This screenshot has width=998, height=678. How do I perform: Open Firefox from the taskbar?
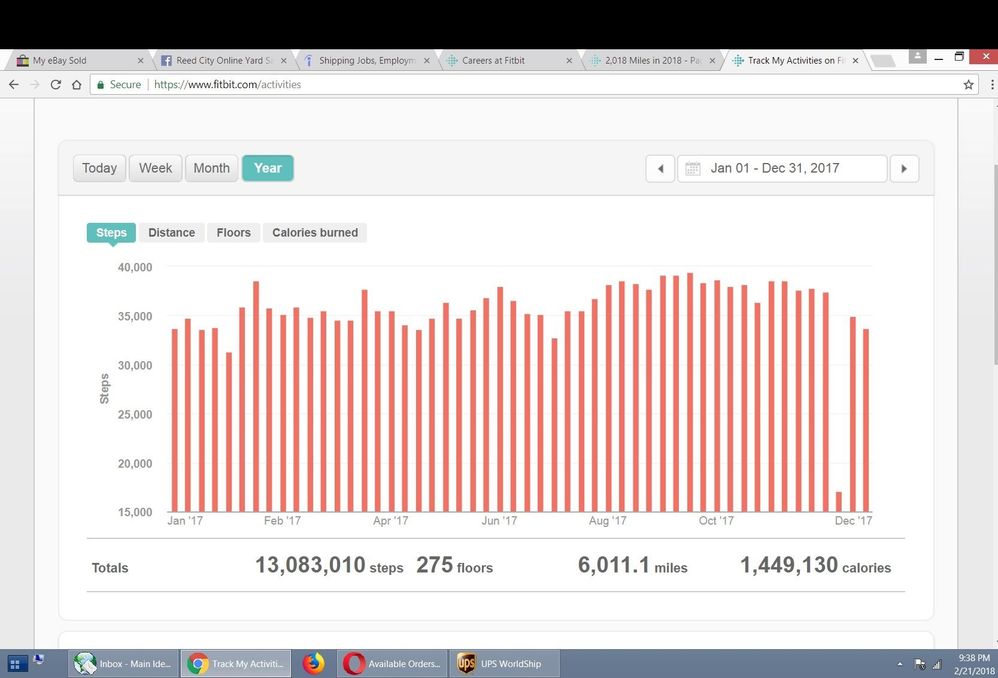click(x=313, y=663)
